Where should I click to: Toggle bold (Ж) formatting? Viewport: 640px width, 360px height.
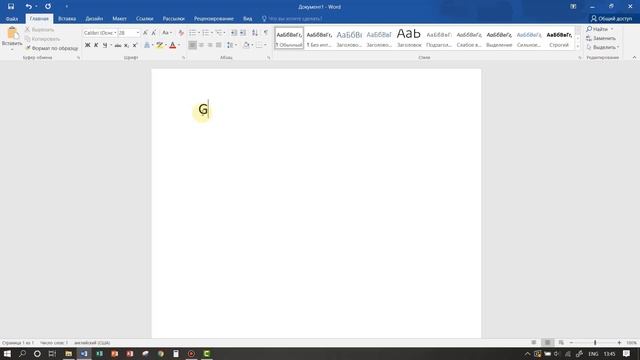87,45
